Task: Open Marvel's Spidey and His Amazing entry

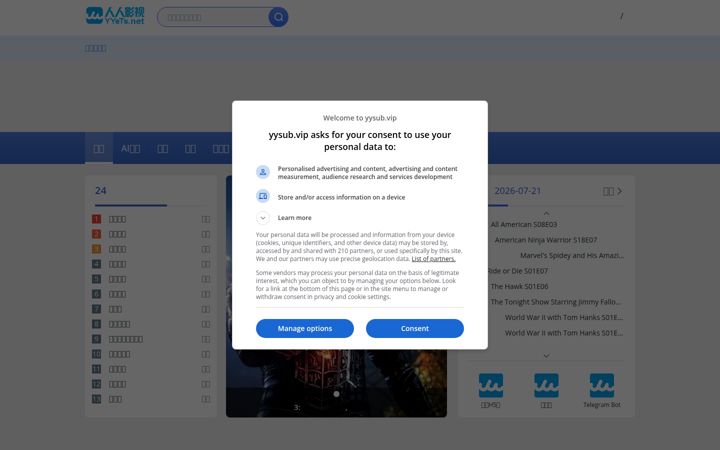Action: pyautogui.click(x=572, y=255)
